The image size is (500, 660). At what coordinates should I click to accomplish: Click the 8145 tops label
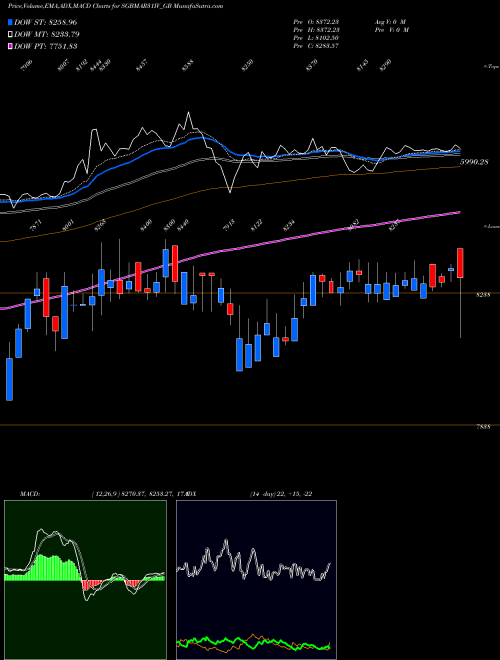[x=362, y=65]
